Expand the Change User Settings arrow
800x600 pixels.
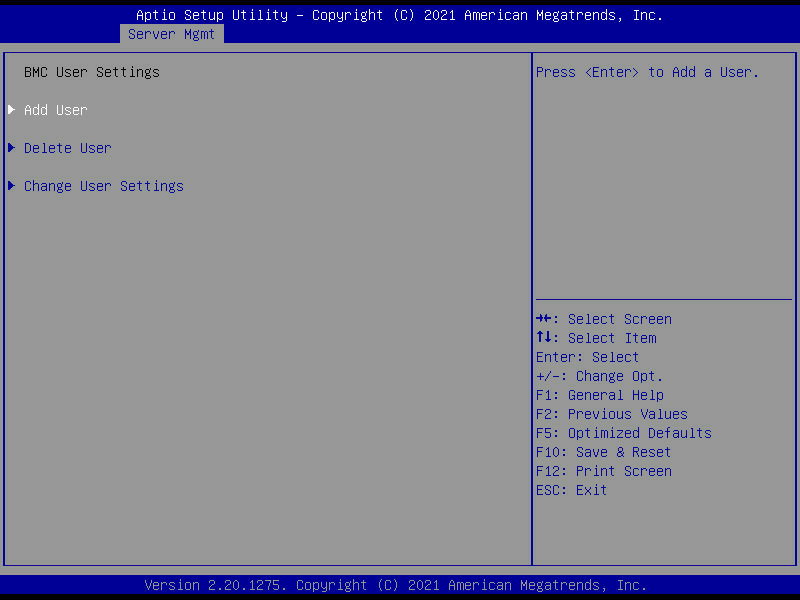[x=12, y=186]
